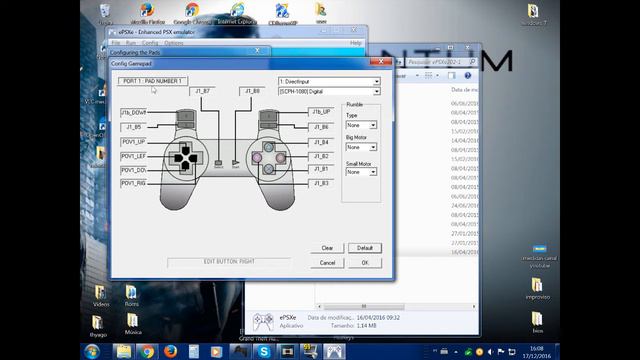Open the media player taskbar icon
The image size is (640, 360).
[x=217, y=351]
